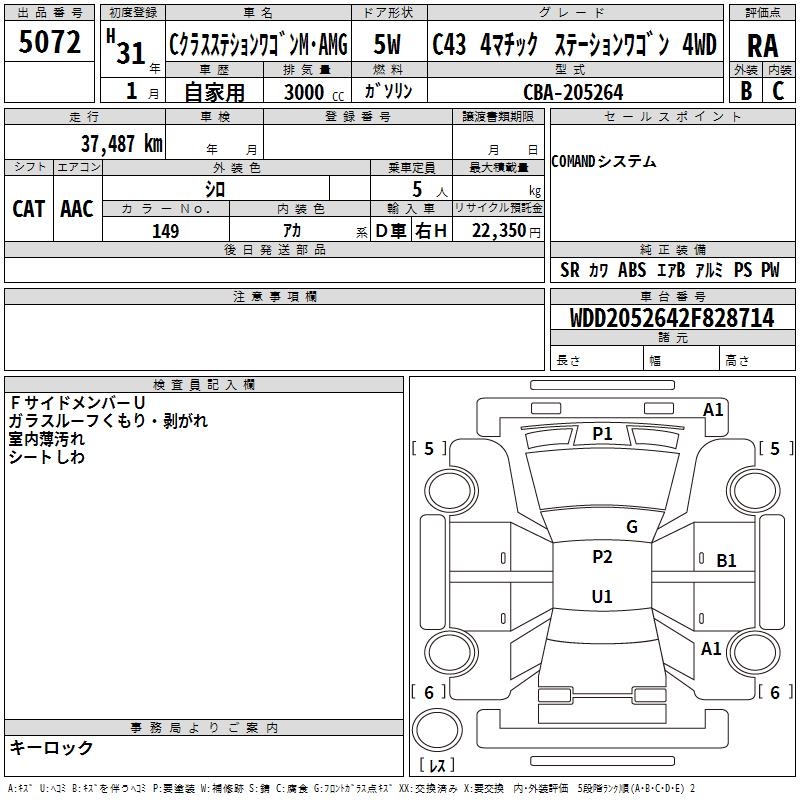Select the A1 mark on the rear fender
800x800 pixels.
coord(711,649)
